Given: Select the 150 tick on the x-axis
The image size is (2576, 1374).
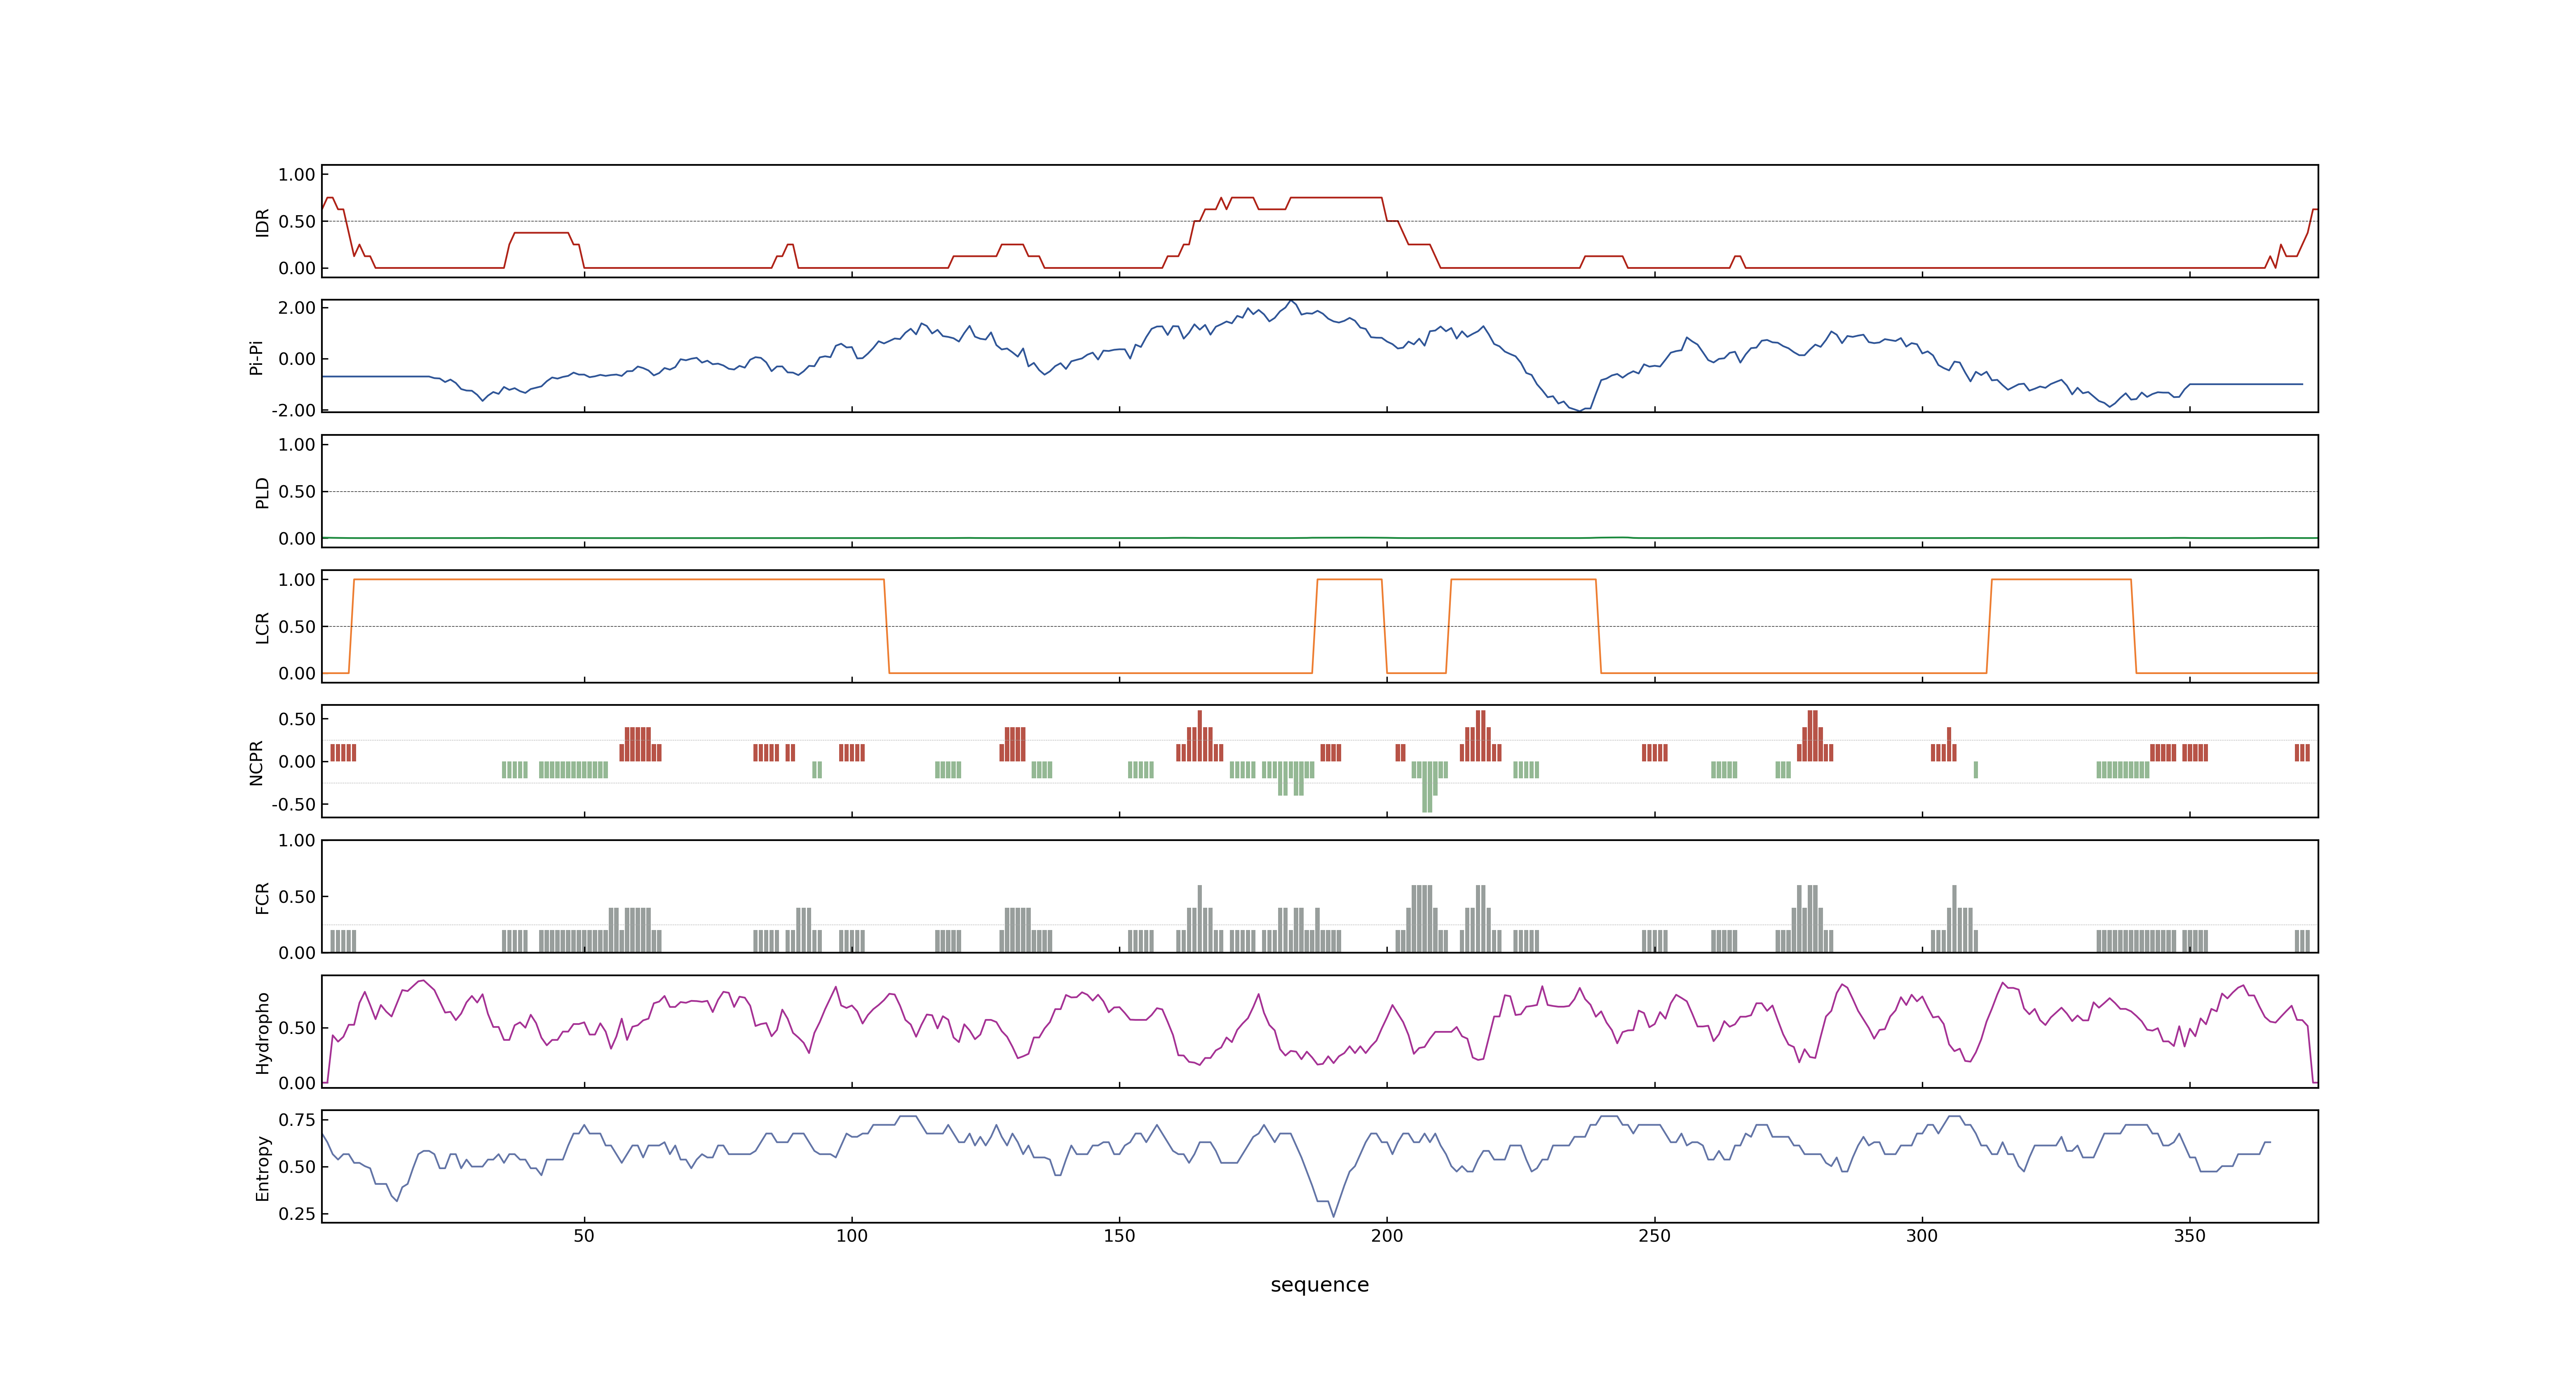Looking at the screenshot, I should [x=1119, y=1236].
